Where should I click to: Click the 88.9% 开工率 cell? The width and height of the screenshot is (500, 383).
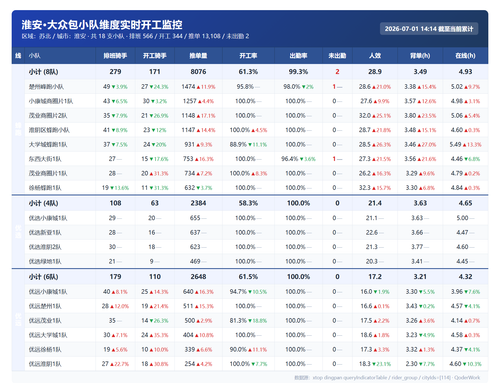(248, 144)
